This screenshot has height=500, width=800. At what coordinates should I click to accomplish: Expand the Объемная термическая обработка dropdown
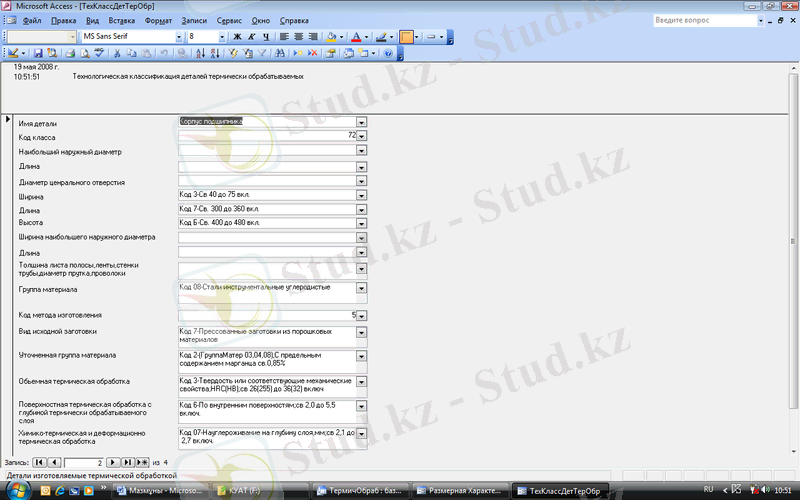pyautogui.click(x=361, y=382)
